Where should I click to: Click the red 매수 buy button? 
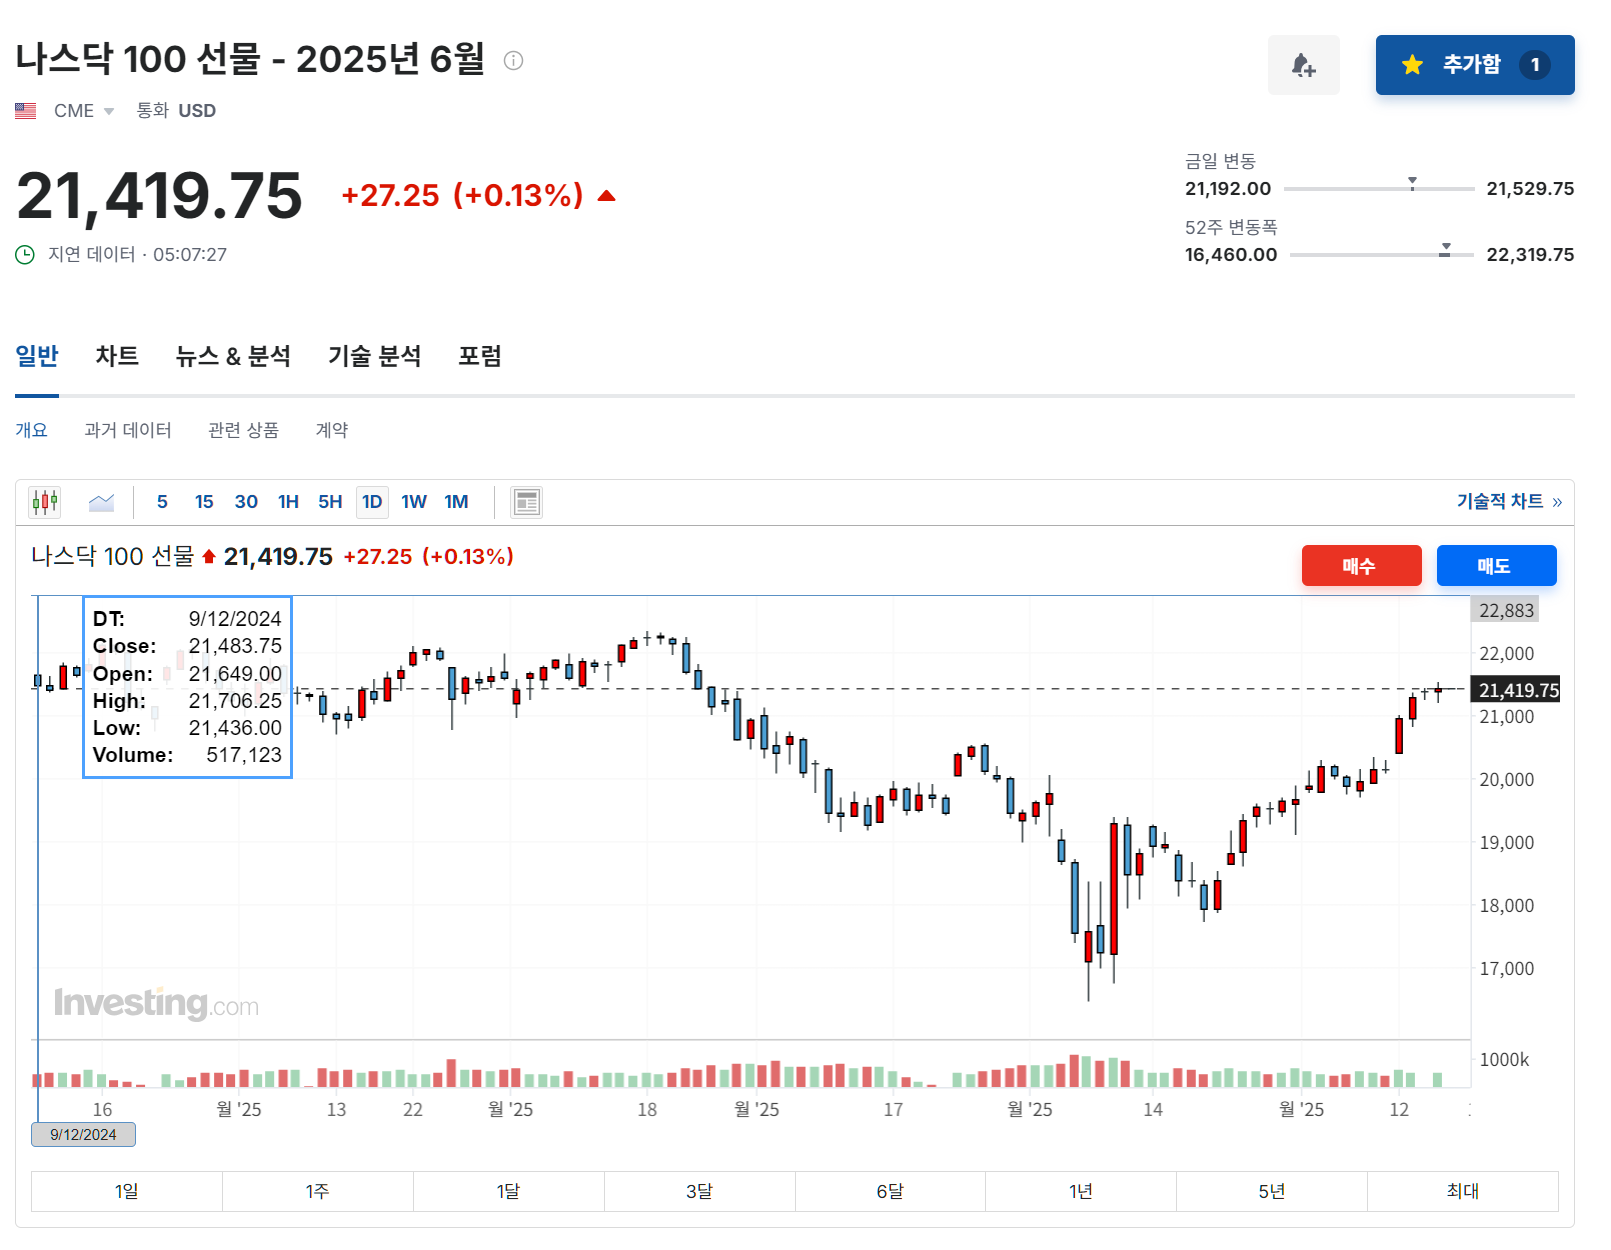tap(1361, 565)
